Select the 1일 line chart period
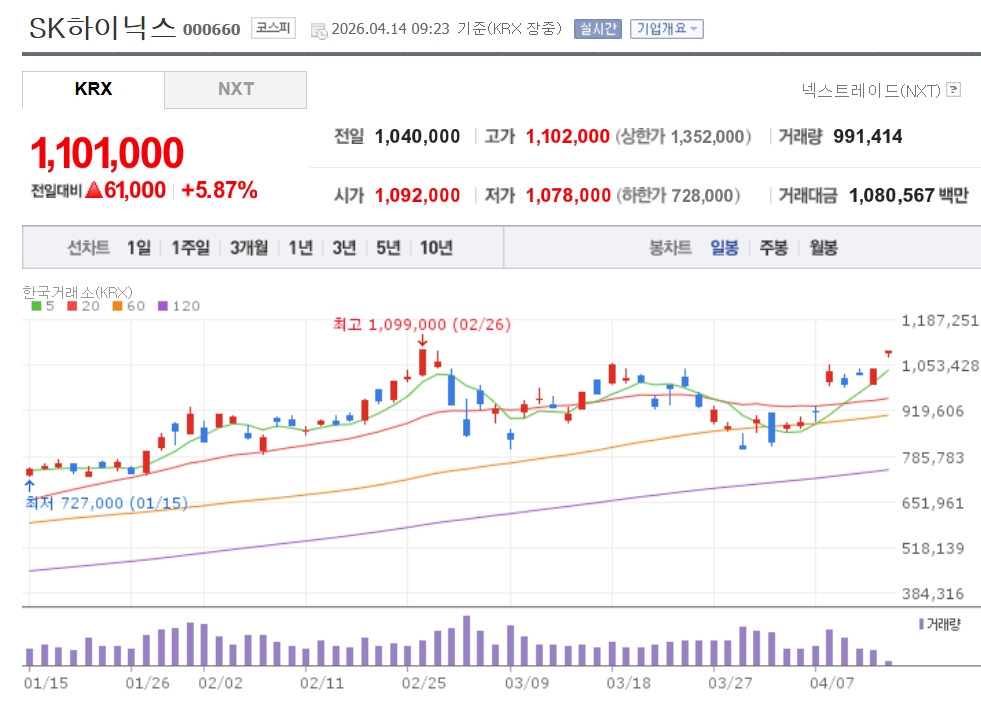Image resolution: width=981 pixels, height=707 pixels. tap(138, 248)
